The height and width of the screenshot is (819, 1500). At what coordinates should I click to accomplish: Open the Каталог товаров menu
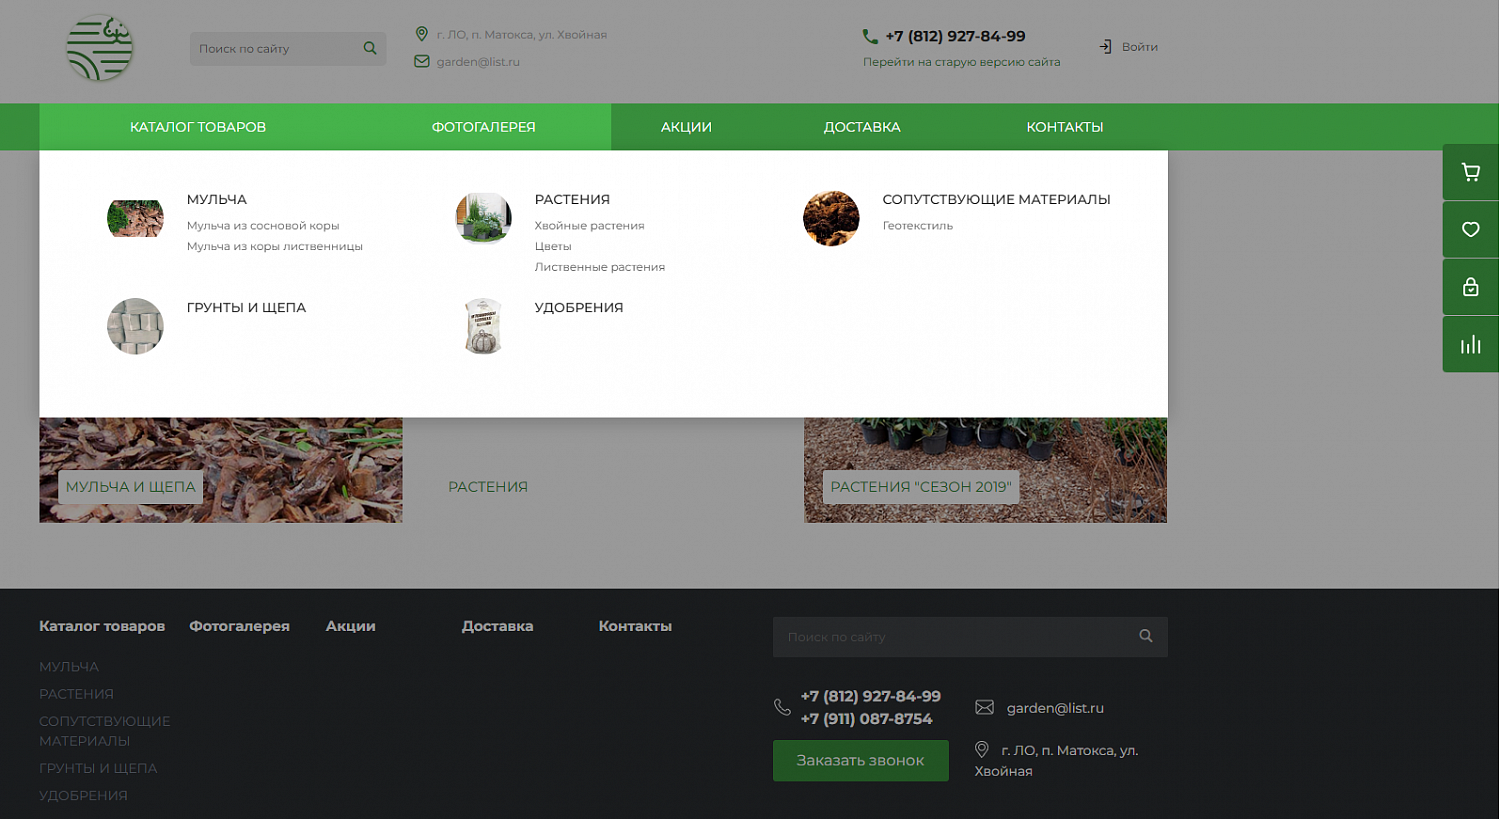[198, 127]
